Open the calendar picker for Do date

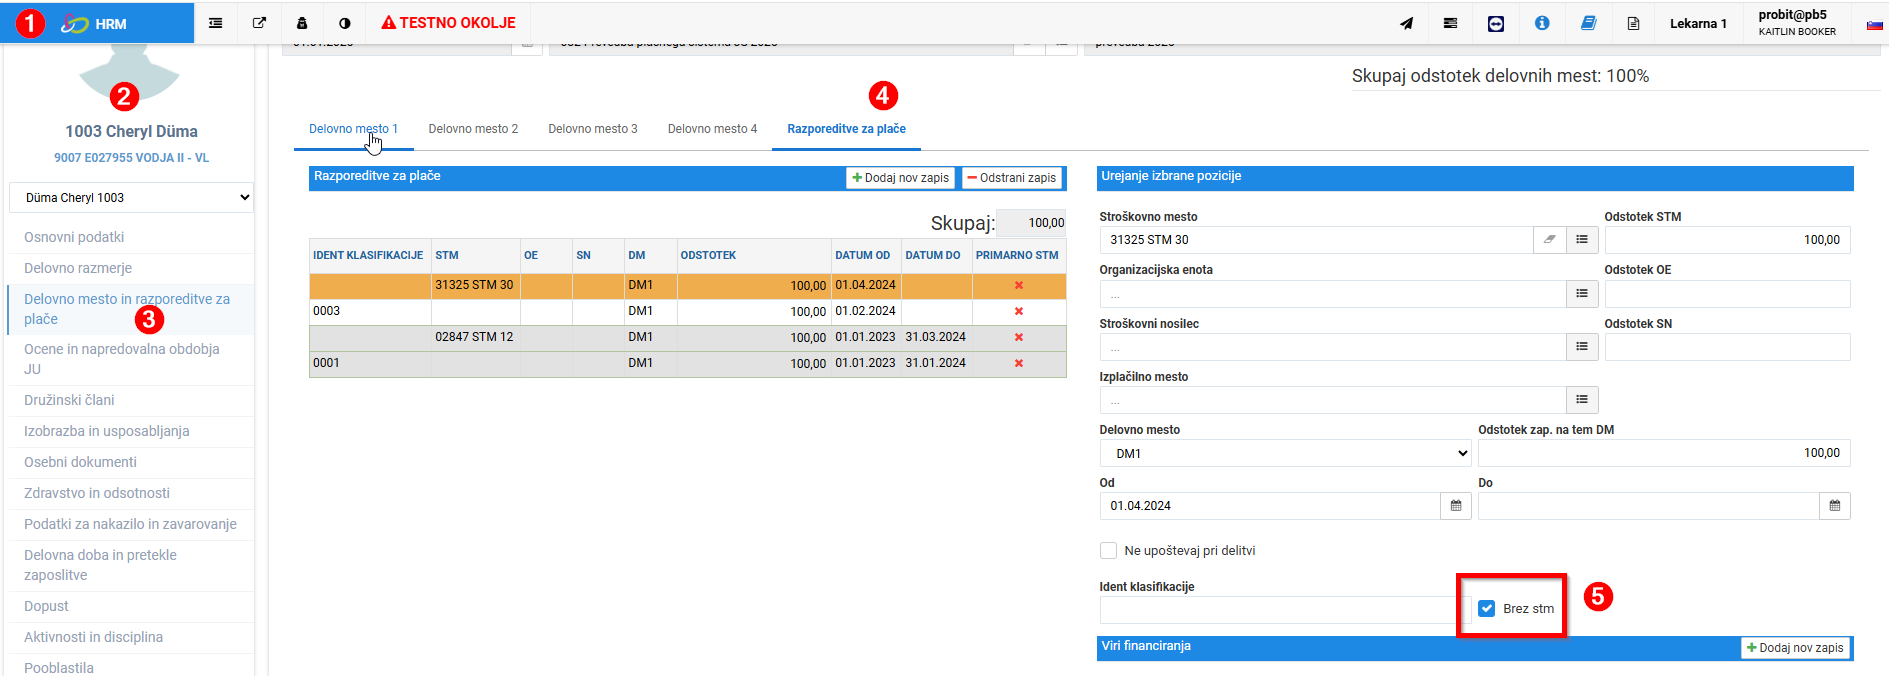1835,506
